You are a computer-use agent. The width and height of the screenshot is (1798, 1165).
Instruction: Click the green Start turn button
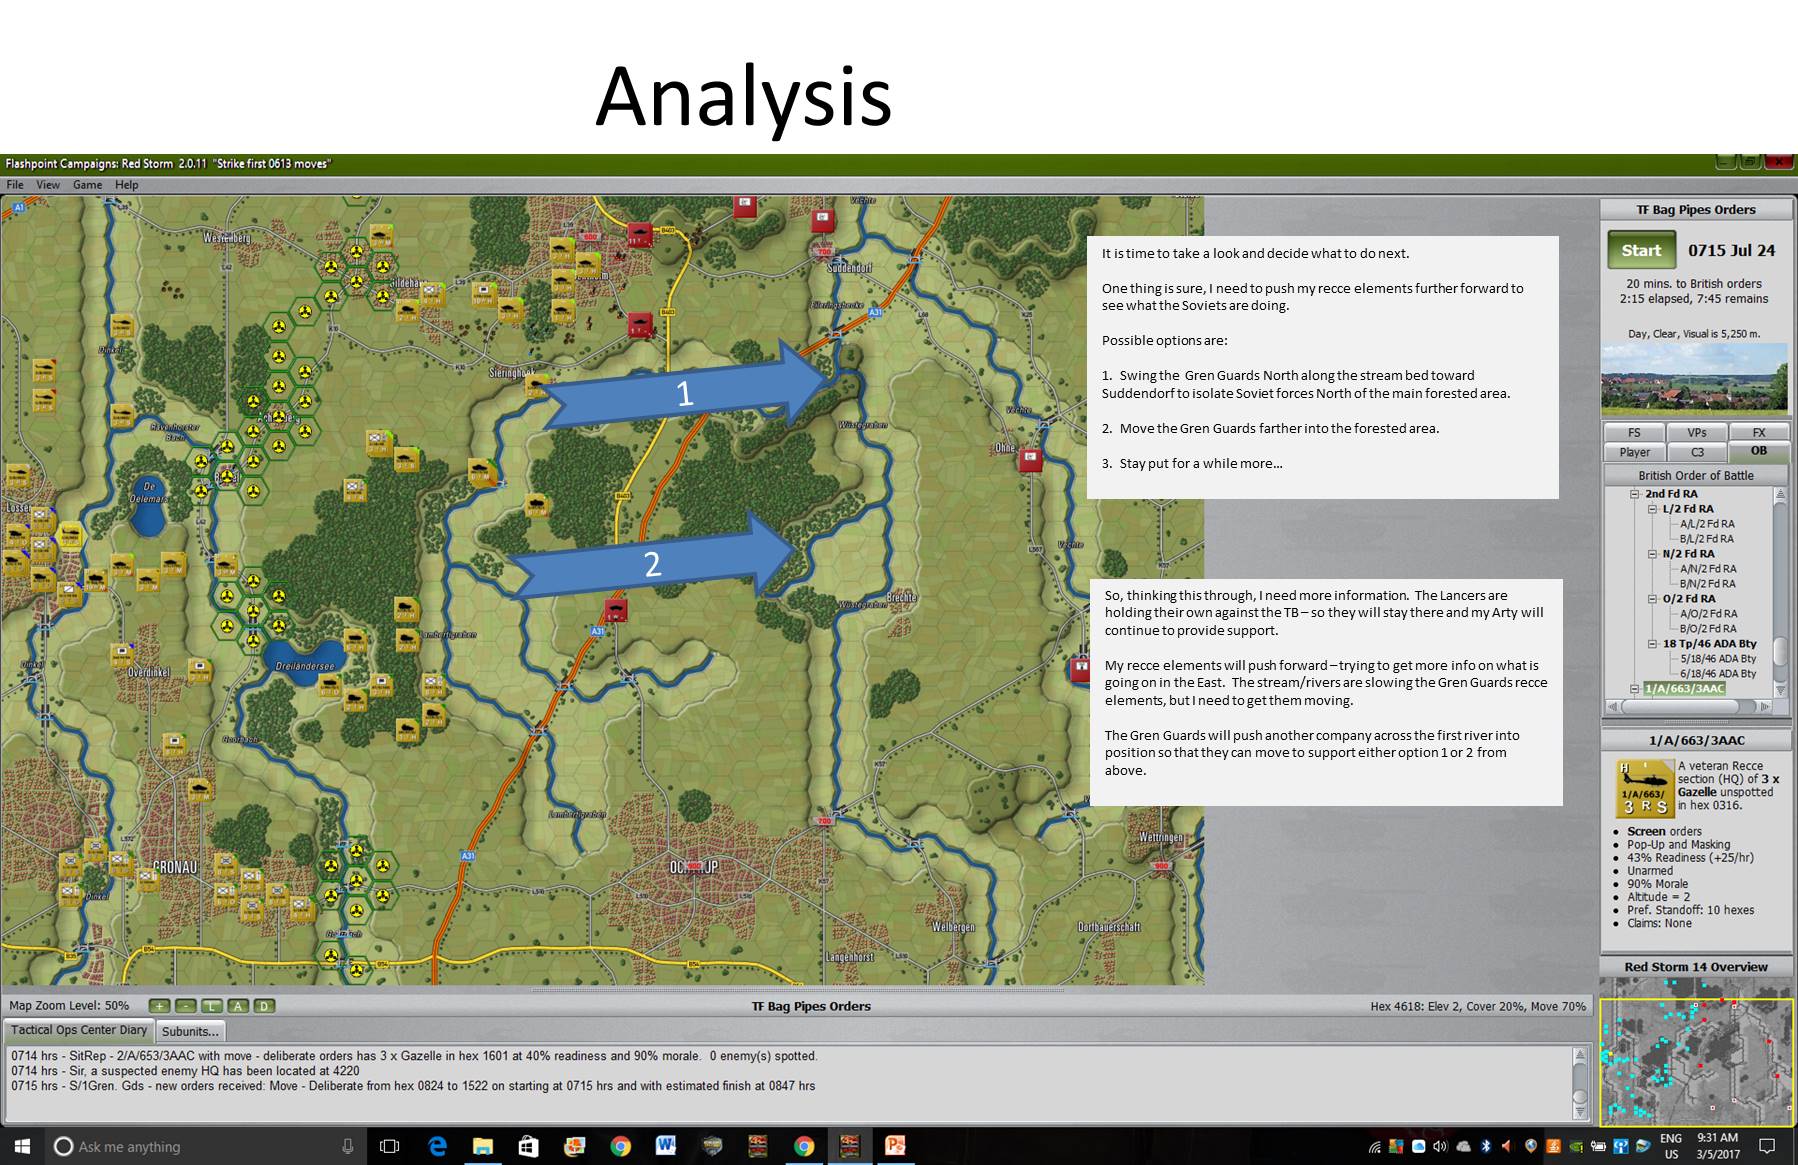point(1641,250)
